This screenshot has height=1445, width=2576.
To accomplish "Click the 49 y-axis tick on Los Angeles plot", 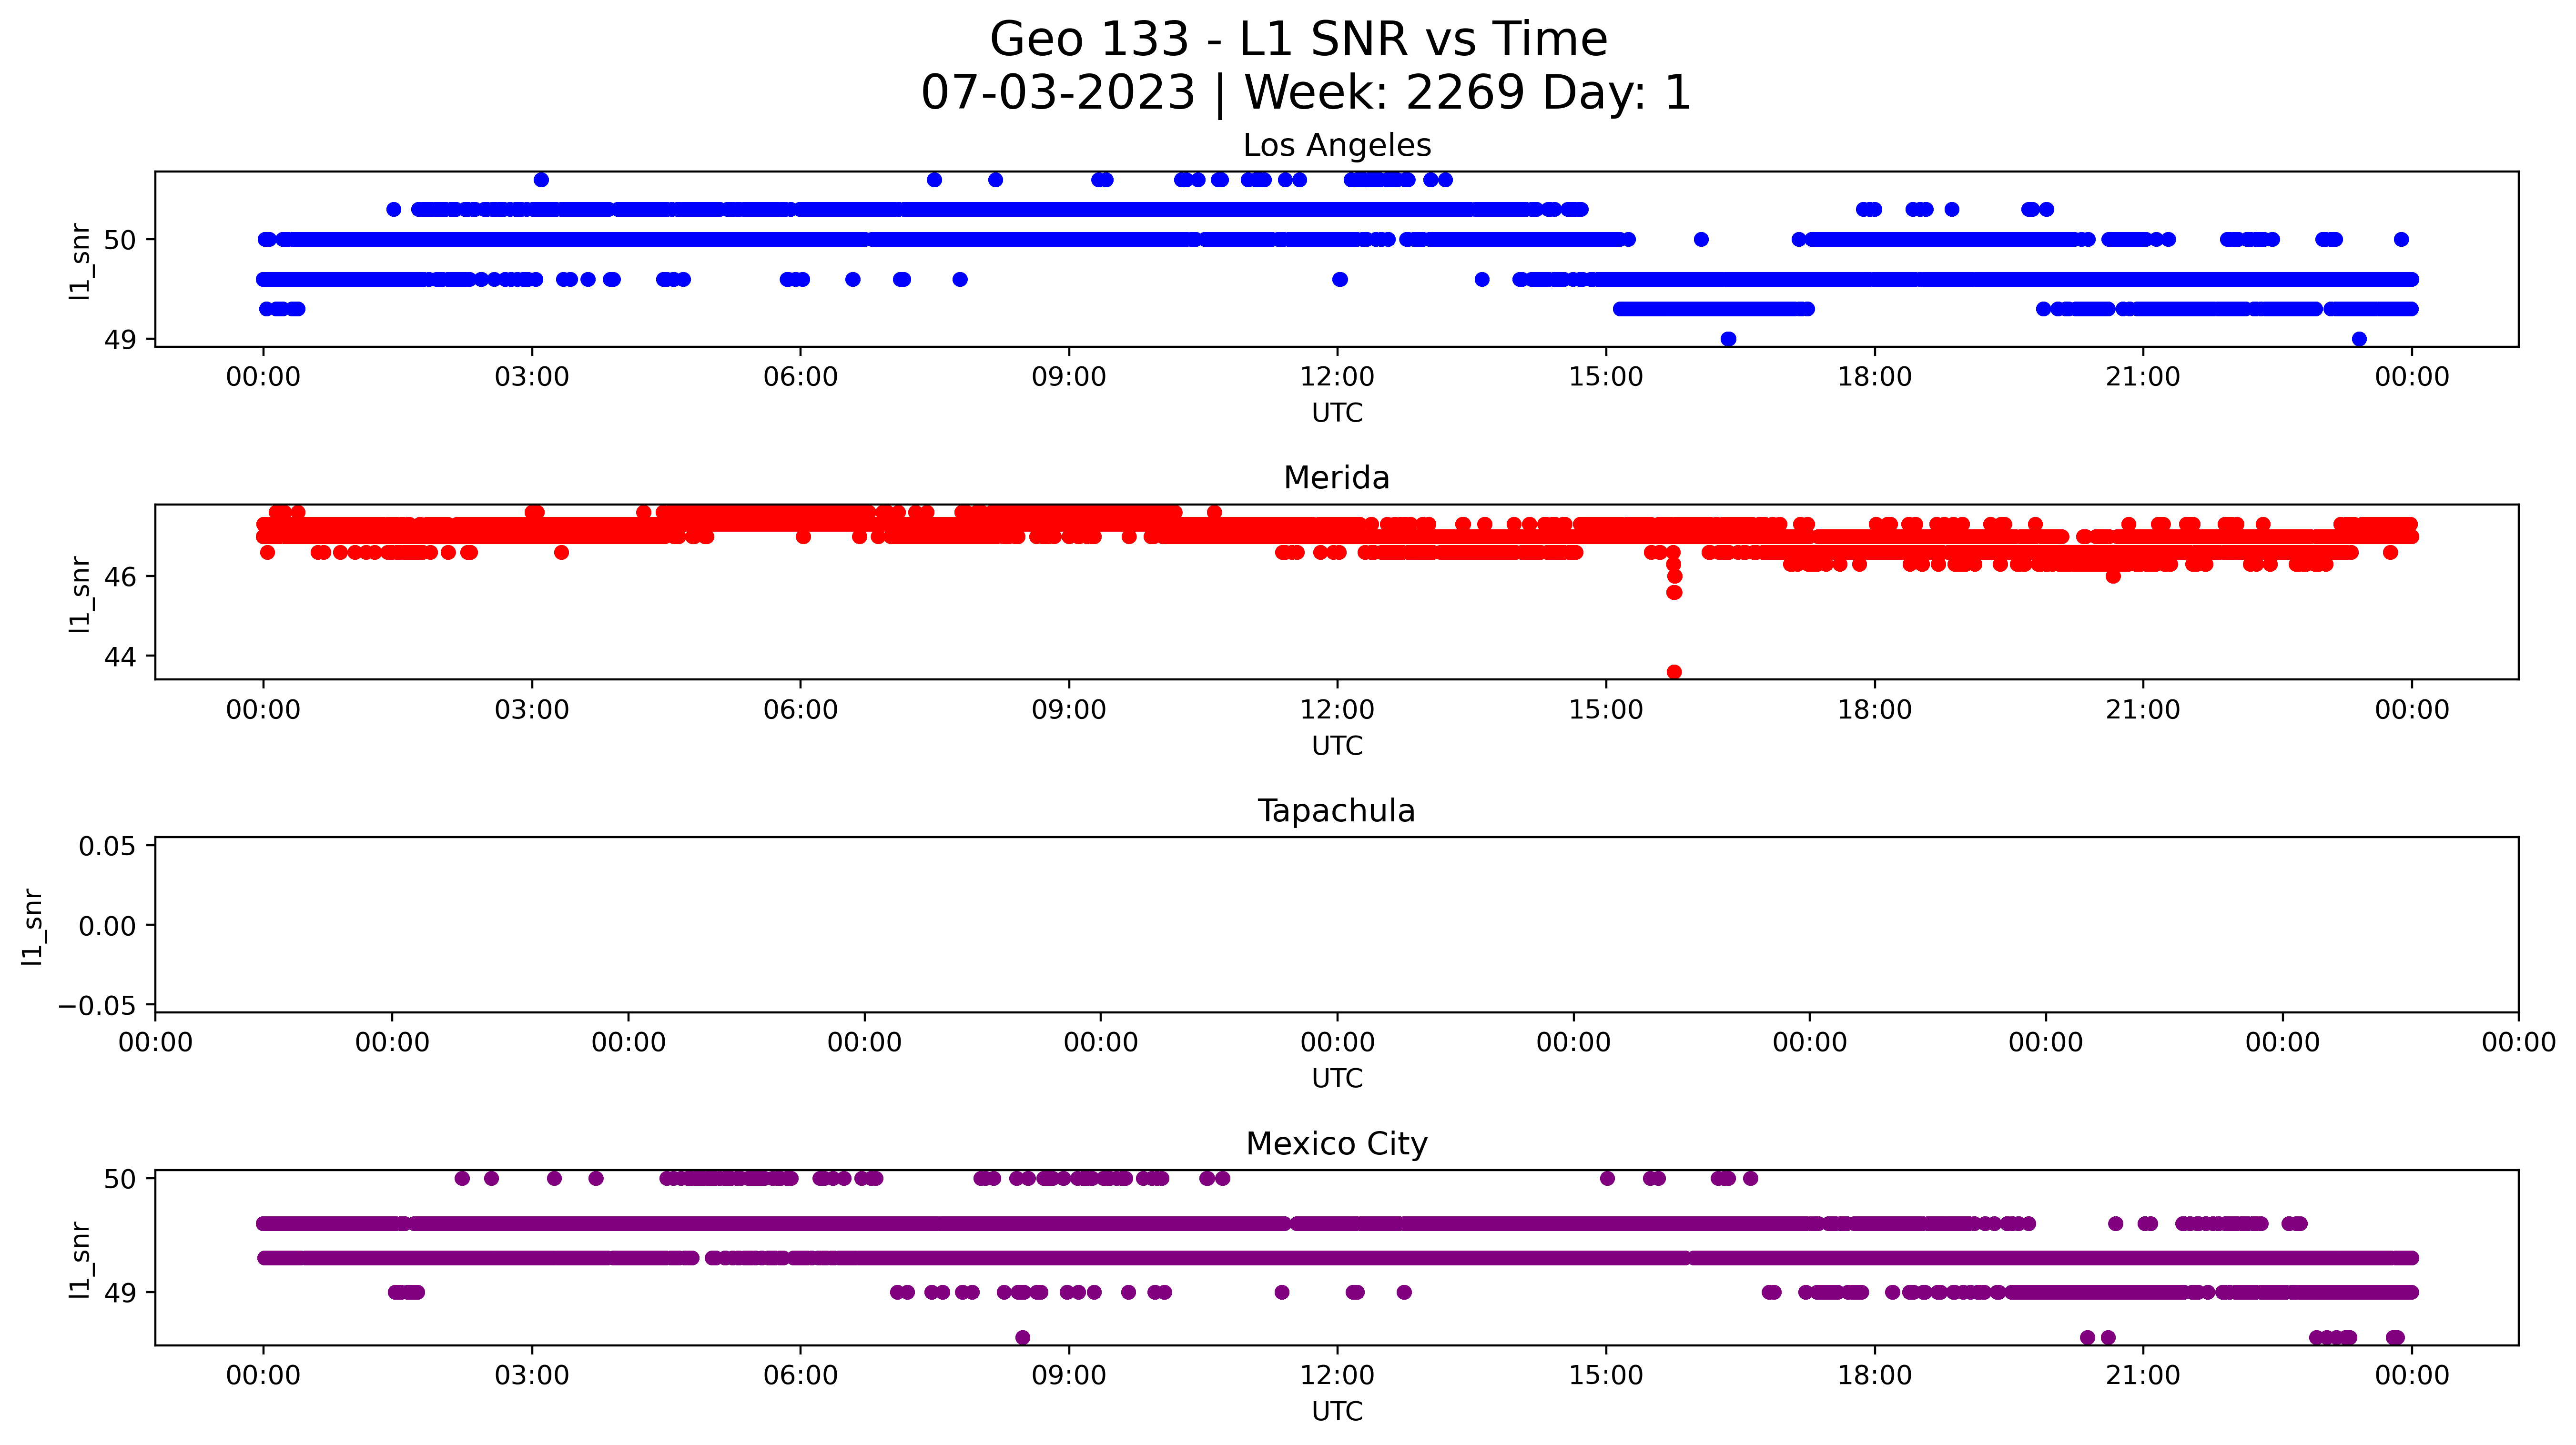I will coord(120,340).
